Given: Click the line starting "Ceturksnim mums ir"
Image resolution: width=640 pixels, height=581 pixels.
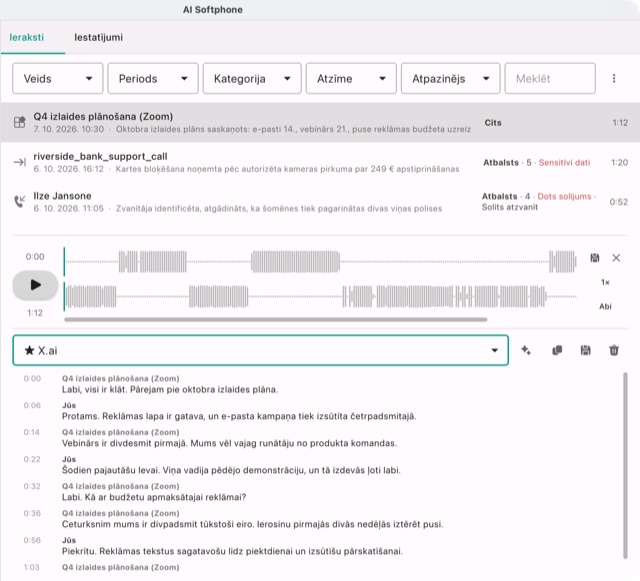Looking at the screenshot, I should pyautogui.click(x=252, y=524).
